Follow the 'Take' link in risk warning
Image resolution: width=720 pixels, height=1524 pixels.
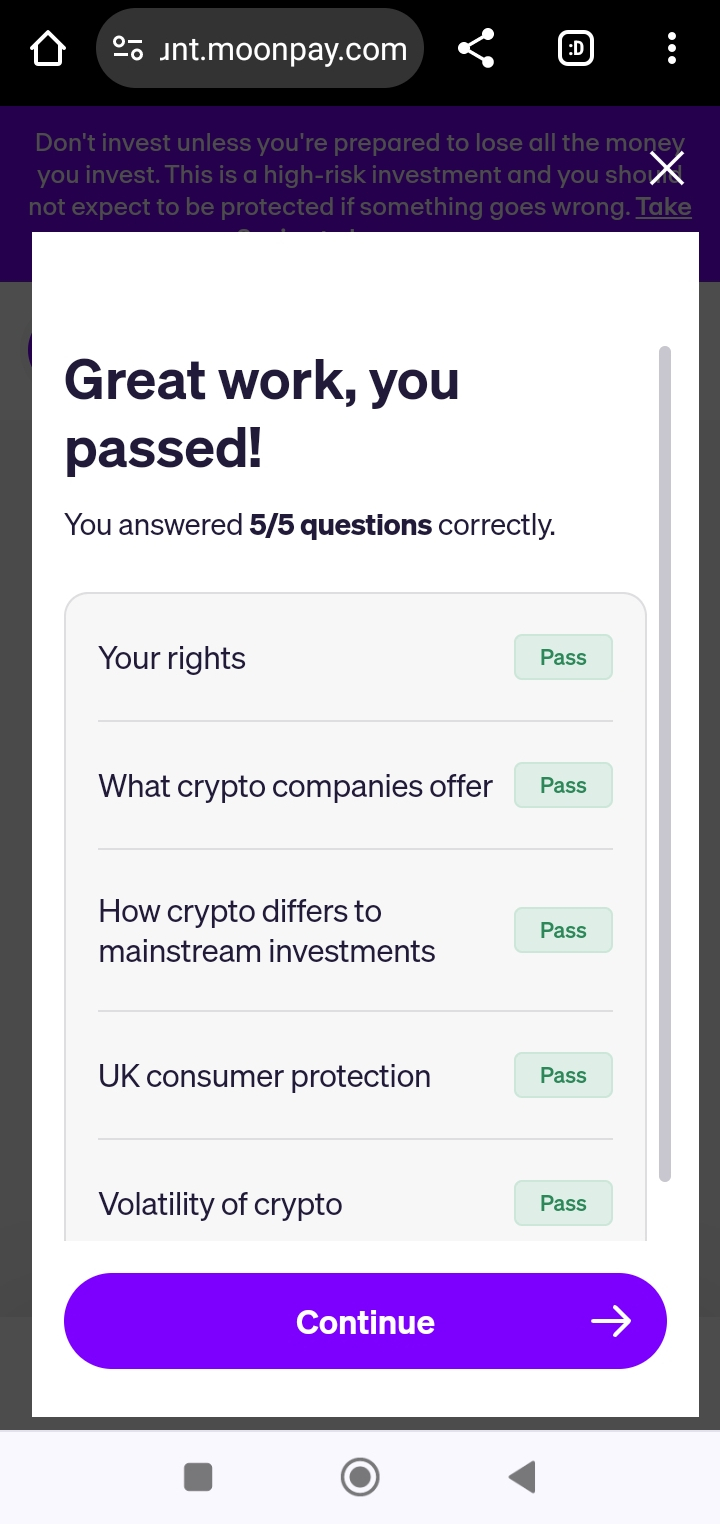[664, 207]
